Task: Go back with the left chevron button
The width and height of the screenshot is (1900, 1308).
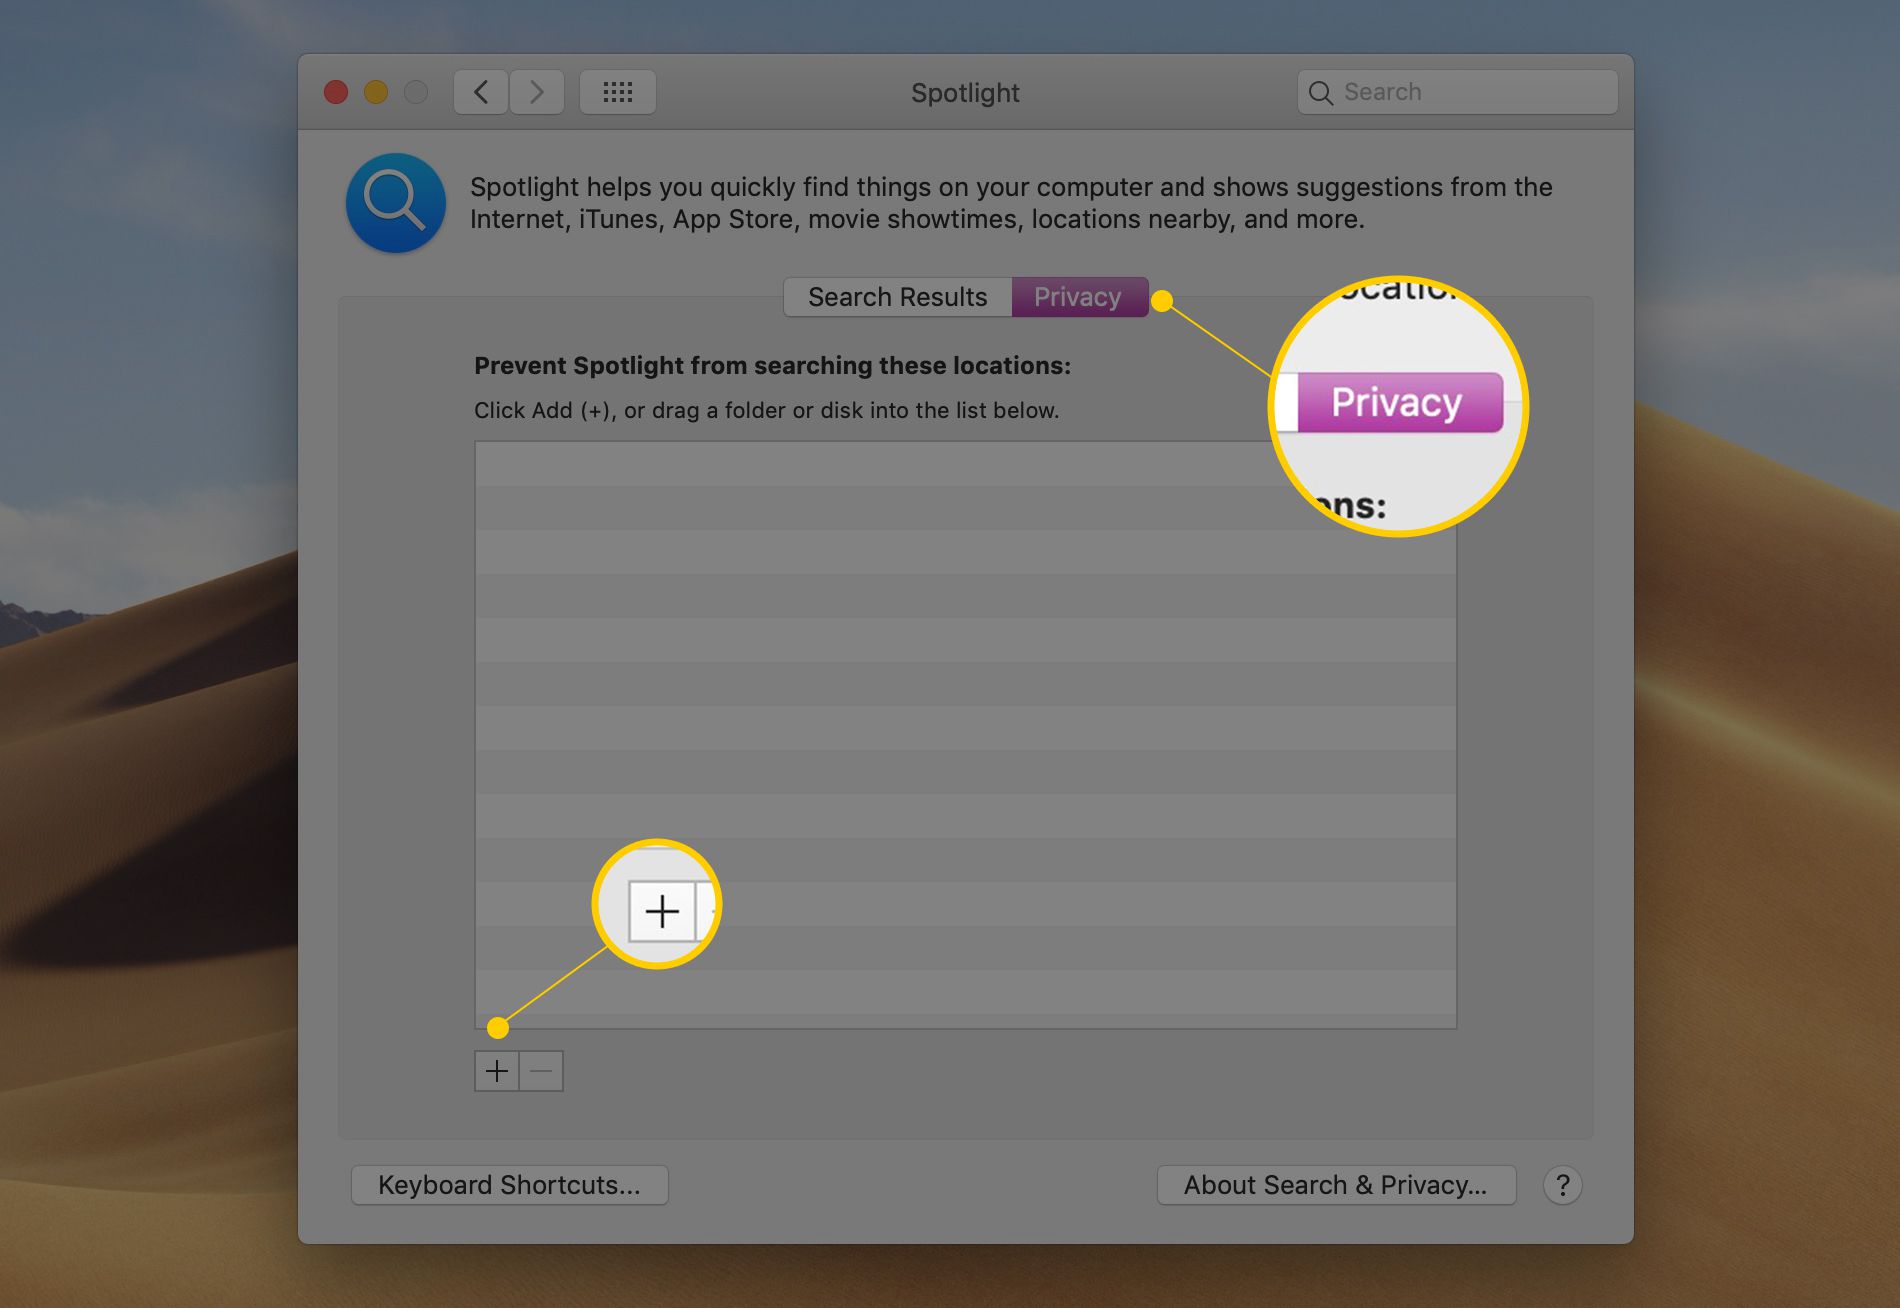Action: pyautogui.click(x=481, y=92)
